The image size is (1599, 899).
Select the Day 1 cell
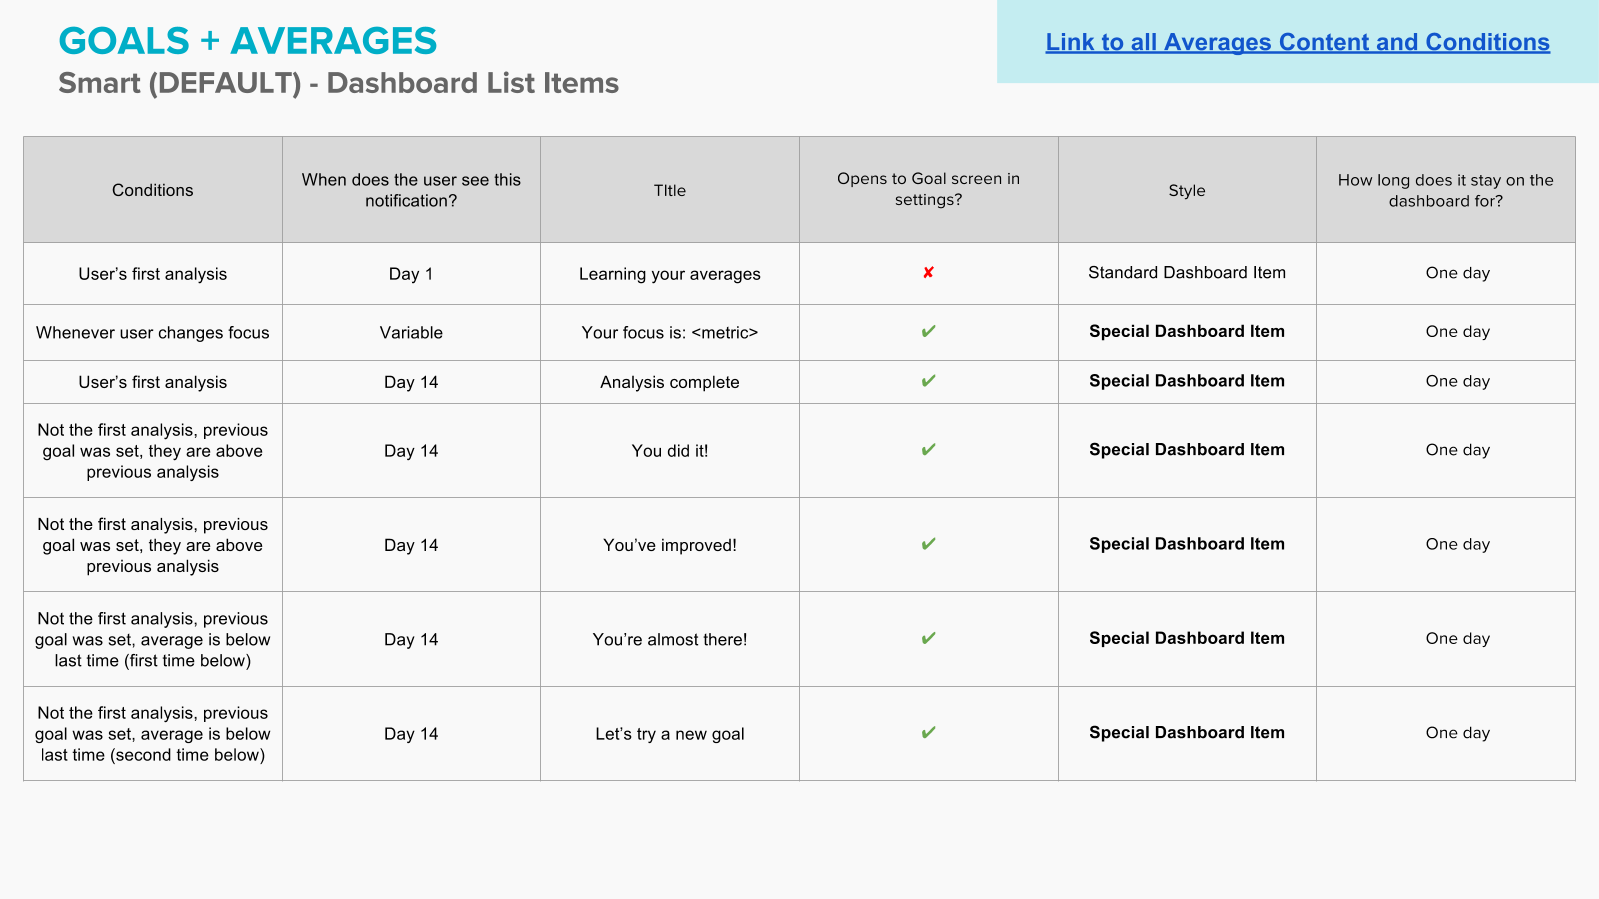411,274
